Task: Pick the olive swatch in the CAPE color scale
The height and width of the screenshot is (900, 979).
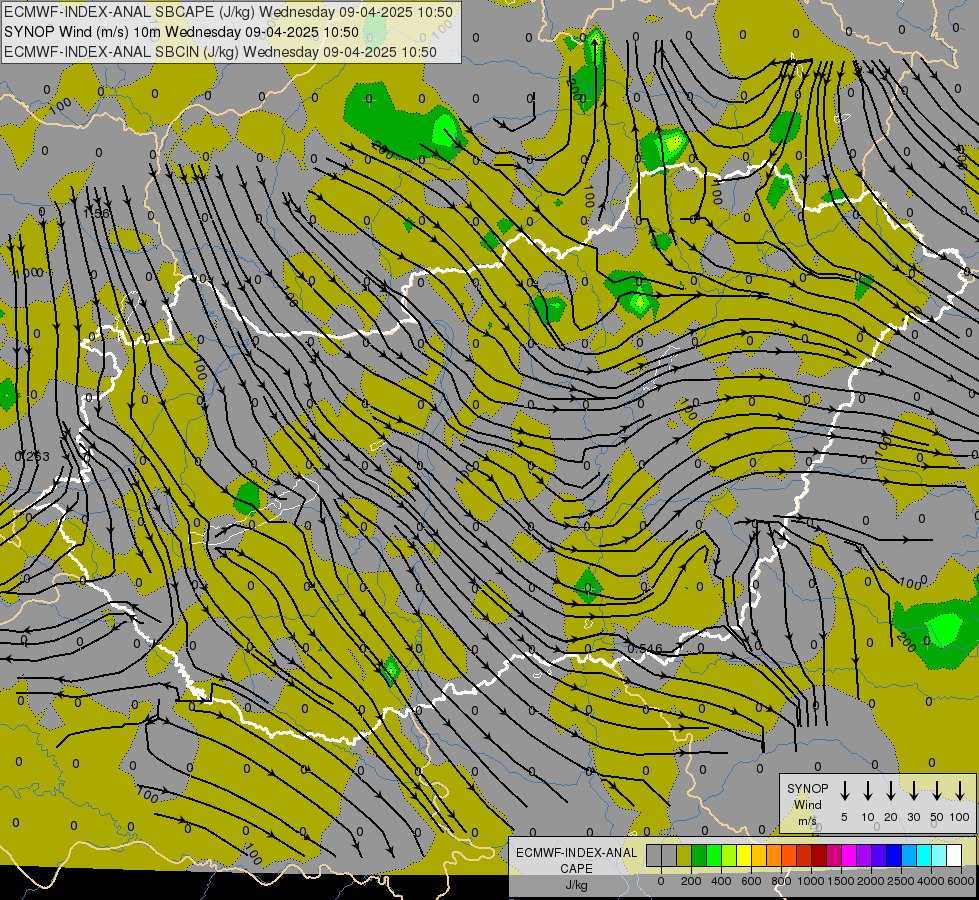Action: [684, 855]
